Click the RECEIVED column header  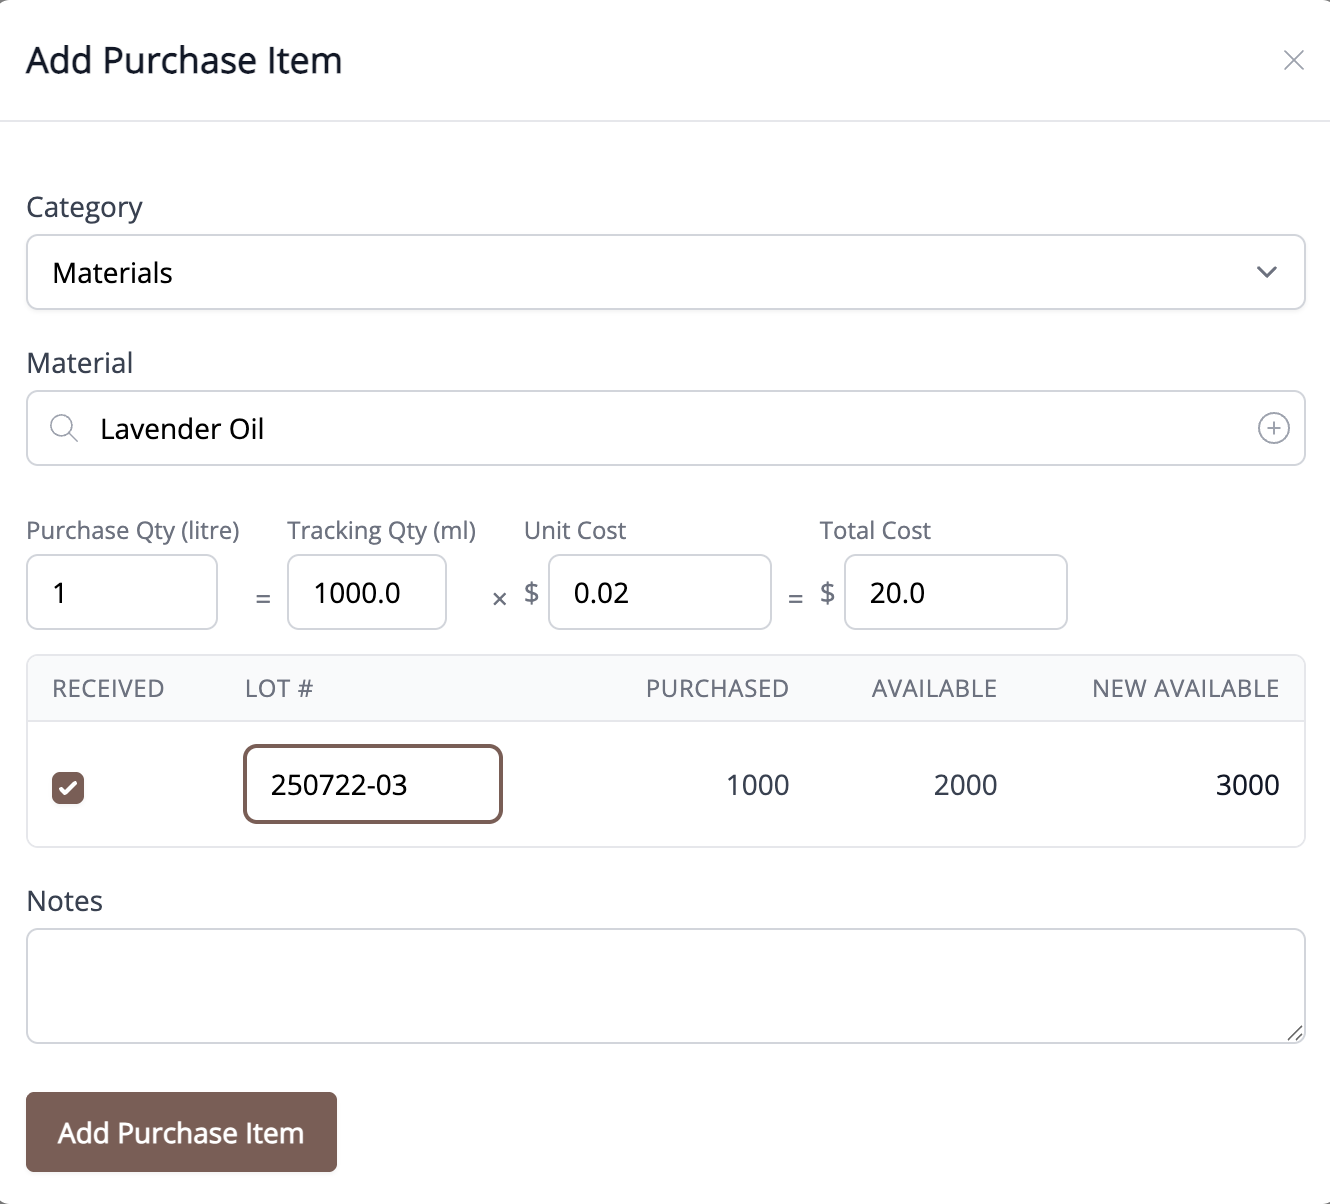[108, 688]
